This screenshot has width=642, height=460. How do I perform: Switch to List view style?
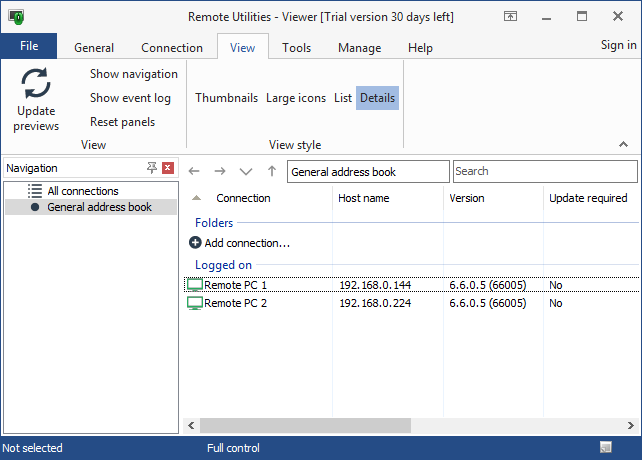point(343,98)
